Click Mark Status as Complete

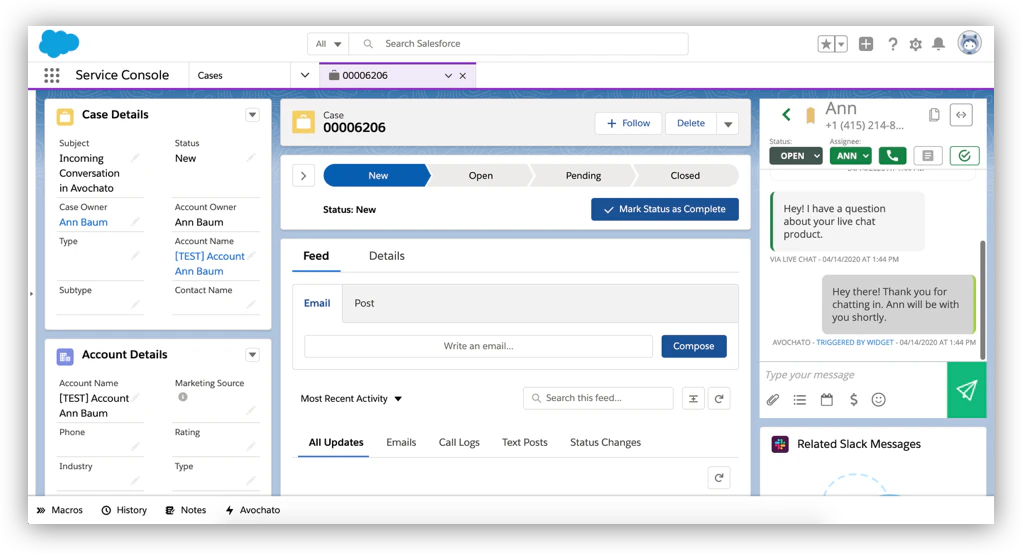coord(665,209)
